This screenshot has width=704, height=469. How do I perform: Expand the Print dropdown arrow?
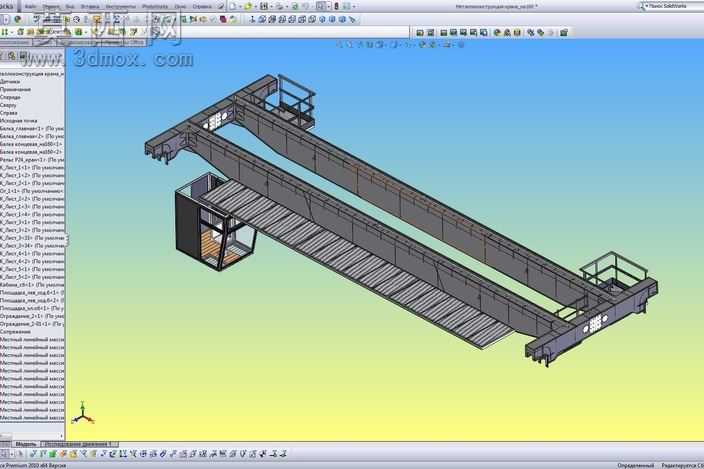tap(286, 7)
